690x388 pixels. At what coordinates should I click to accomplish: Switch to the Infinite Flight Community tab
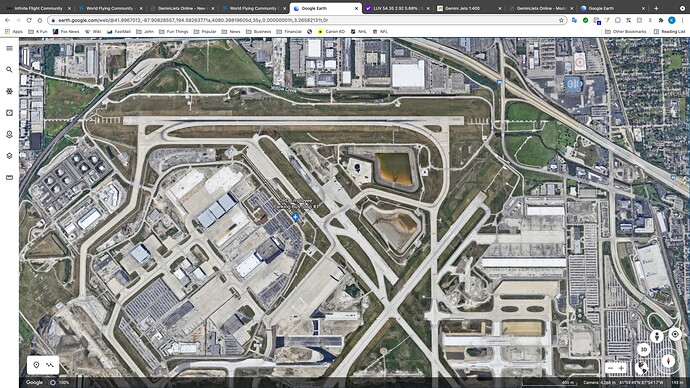(x=37, y=8)
